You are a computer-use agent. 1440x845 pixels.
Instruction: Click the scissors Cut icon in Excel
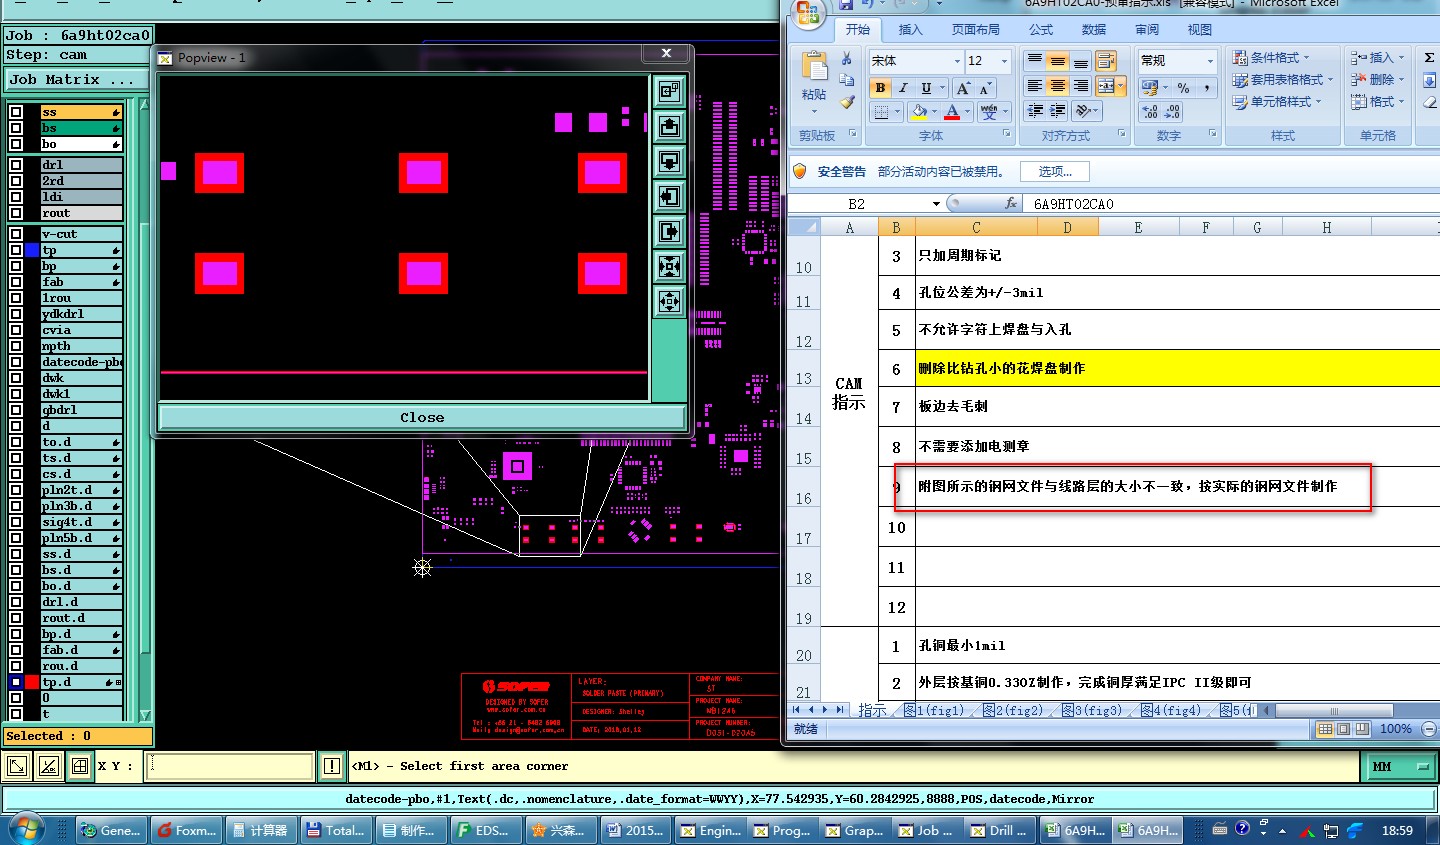847,59
